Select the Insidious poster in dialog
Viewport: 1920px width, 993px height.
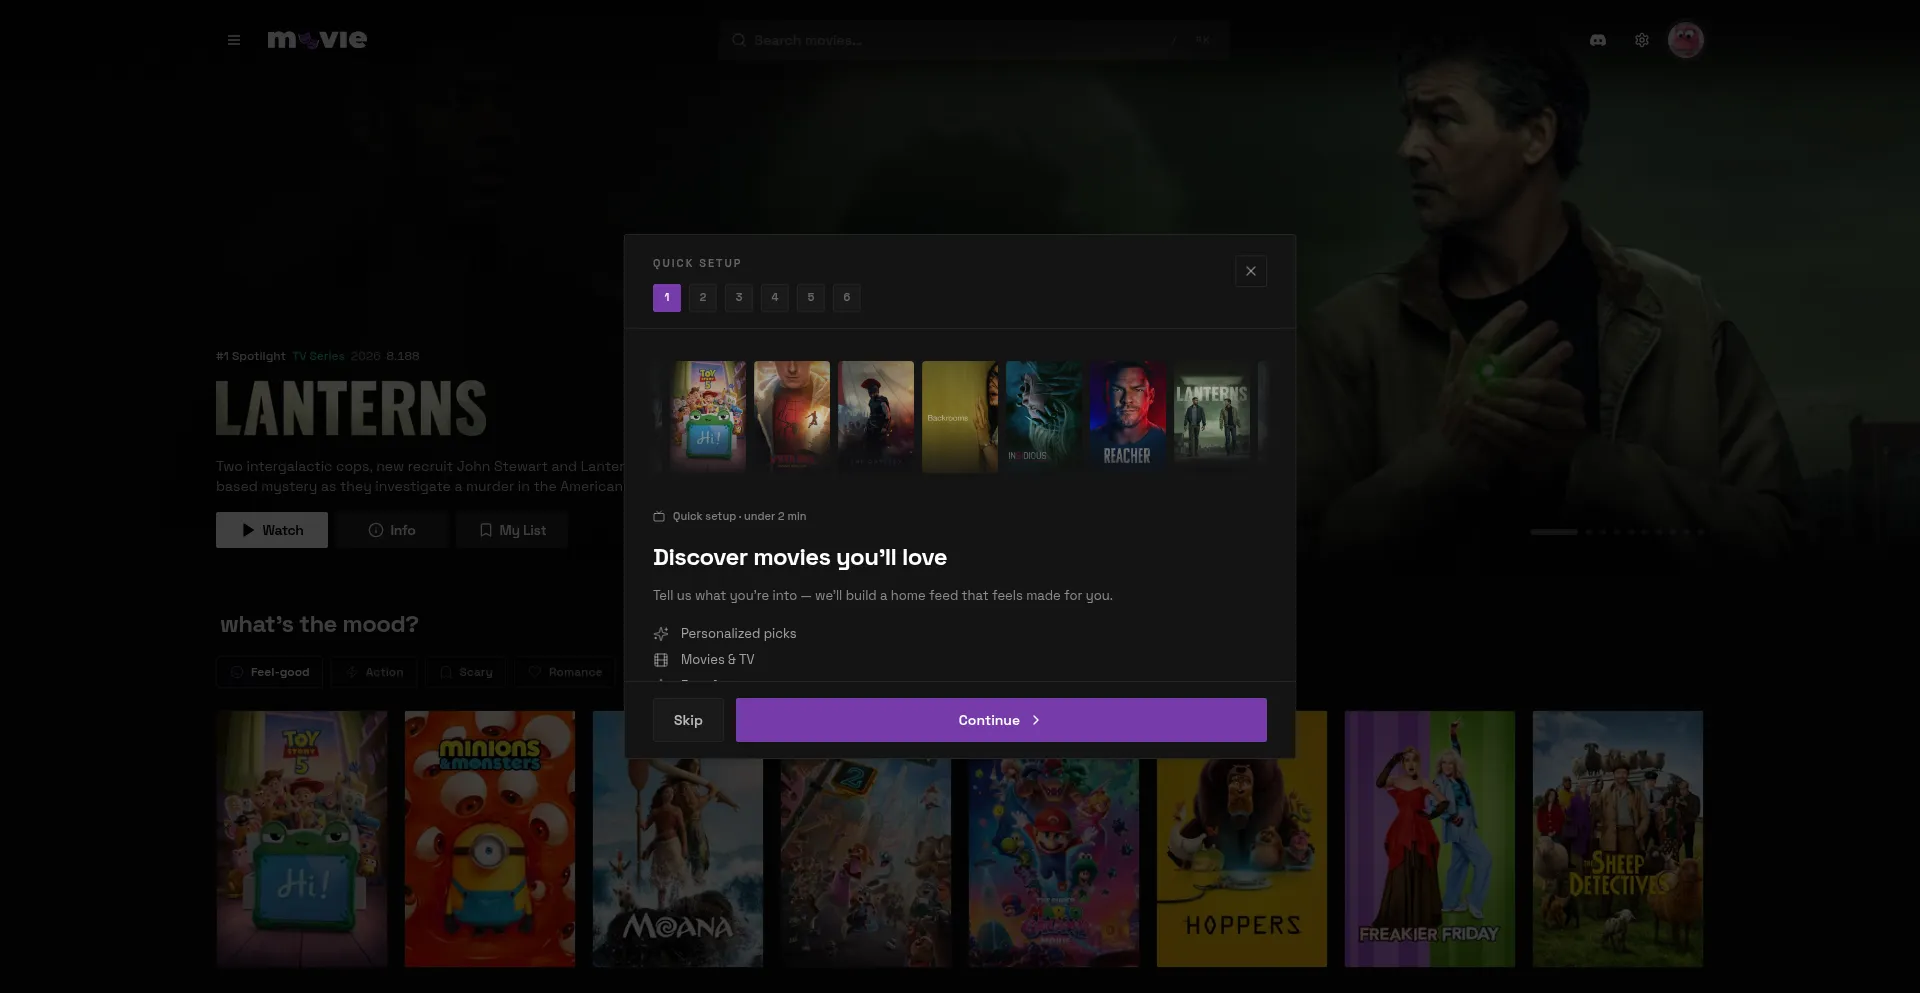coord(1044,417)
